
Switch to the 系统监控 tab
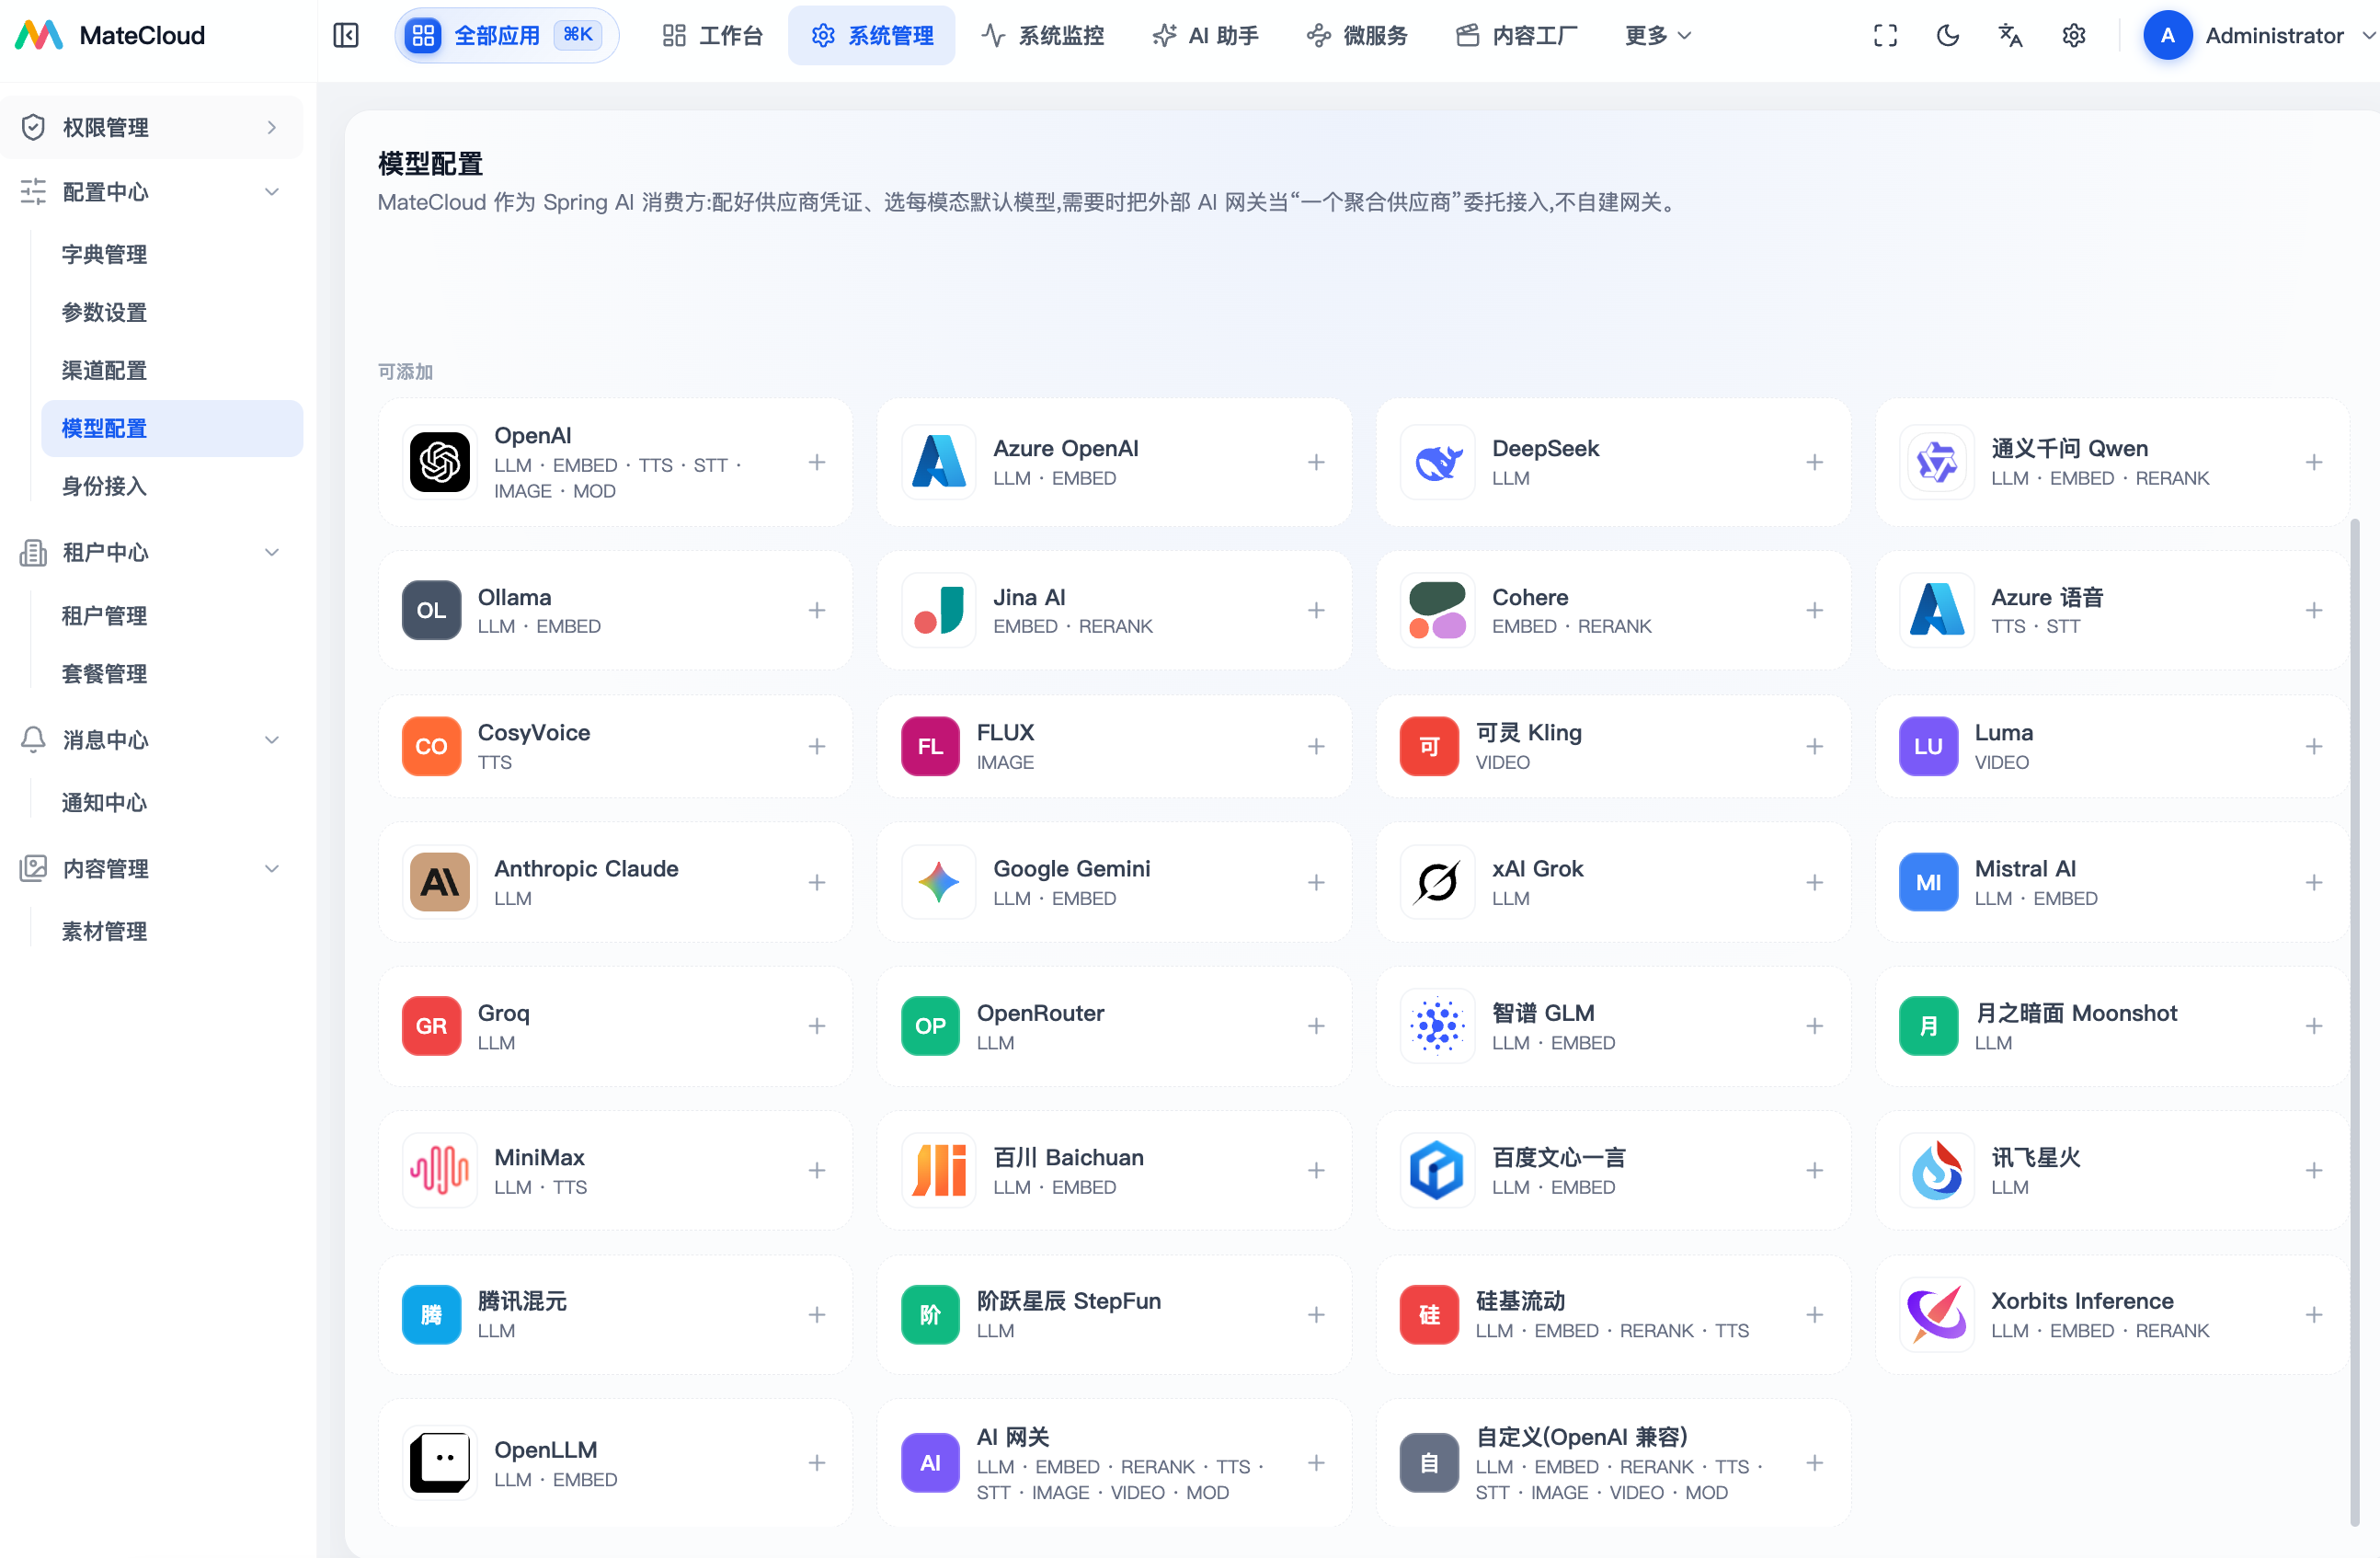click(1043, 36)
